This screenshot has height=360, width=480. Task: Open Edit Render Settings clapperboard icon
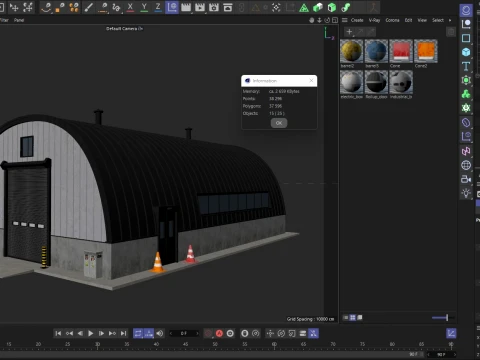pos(214,7)
